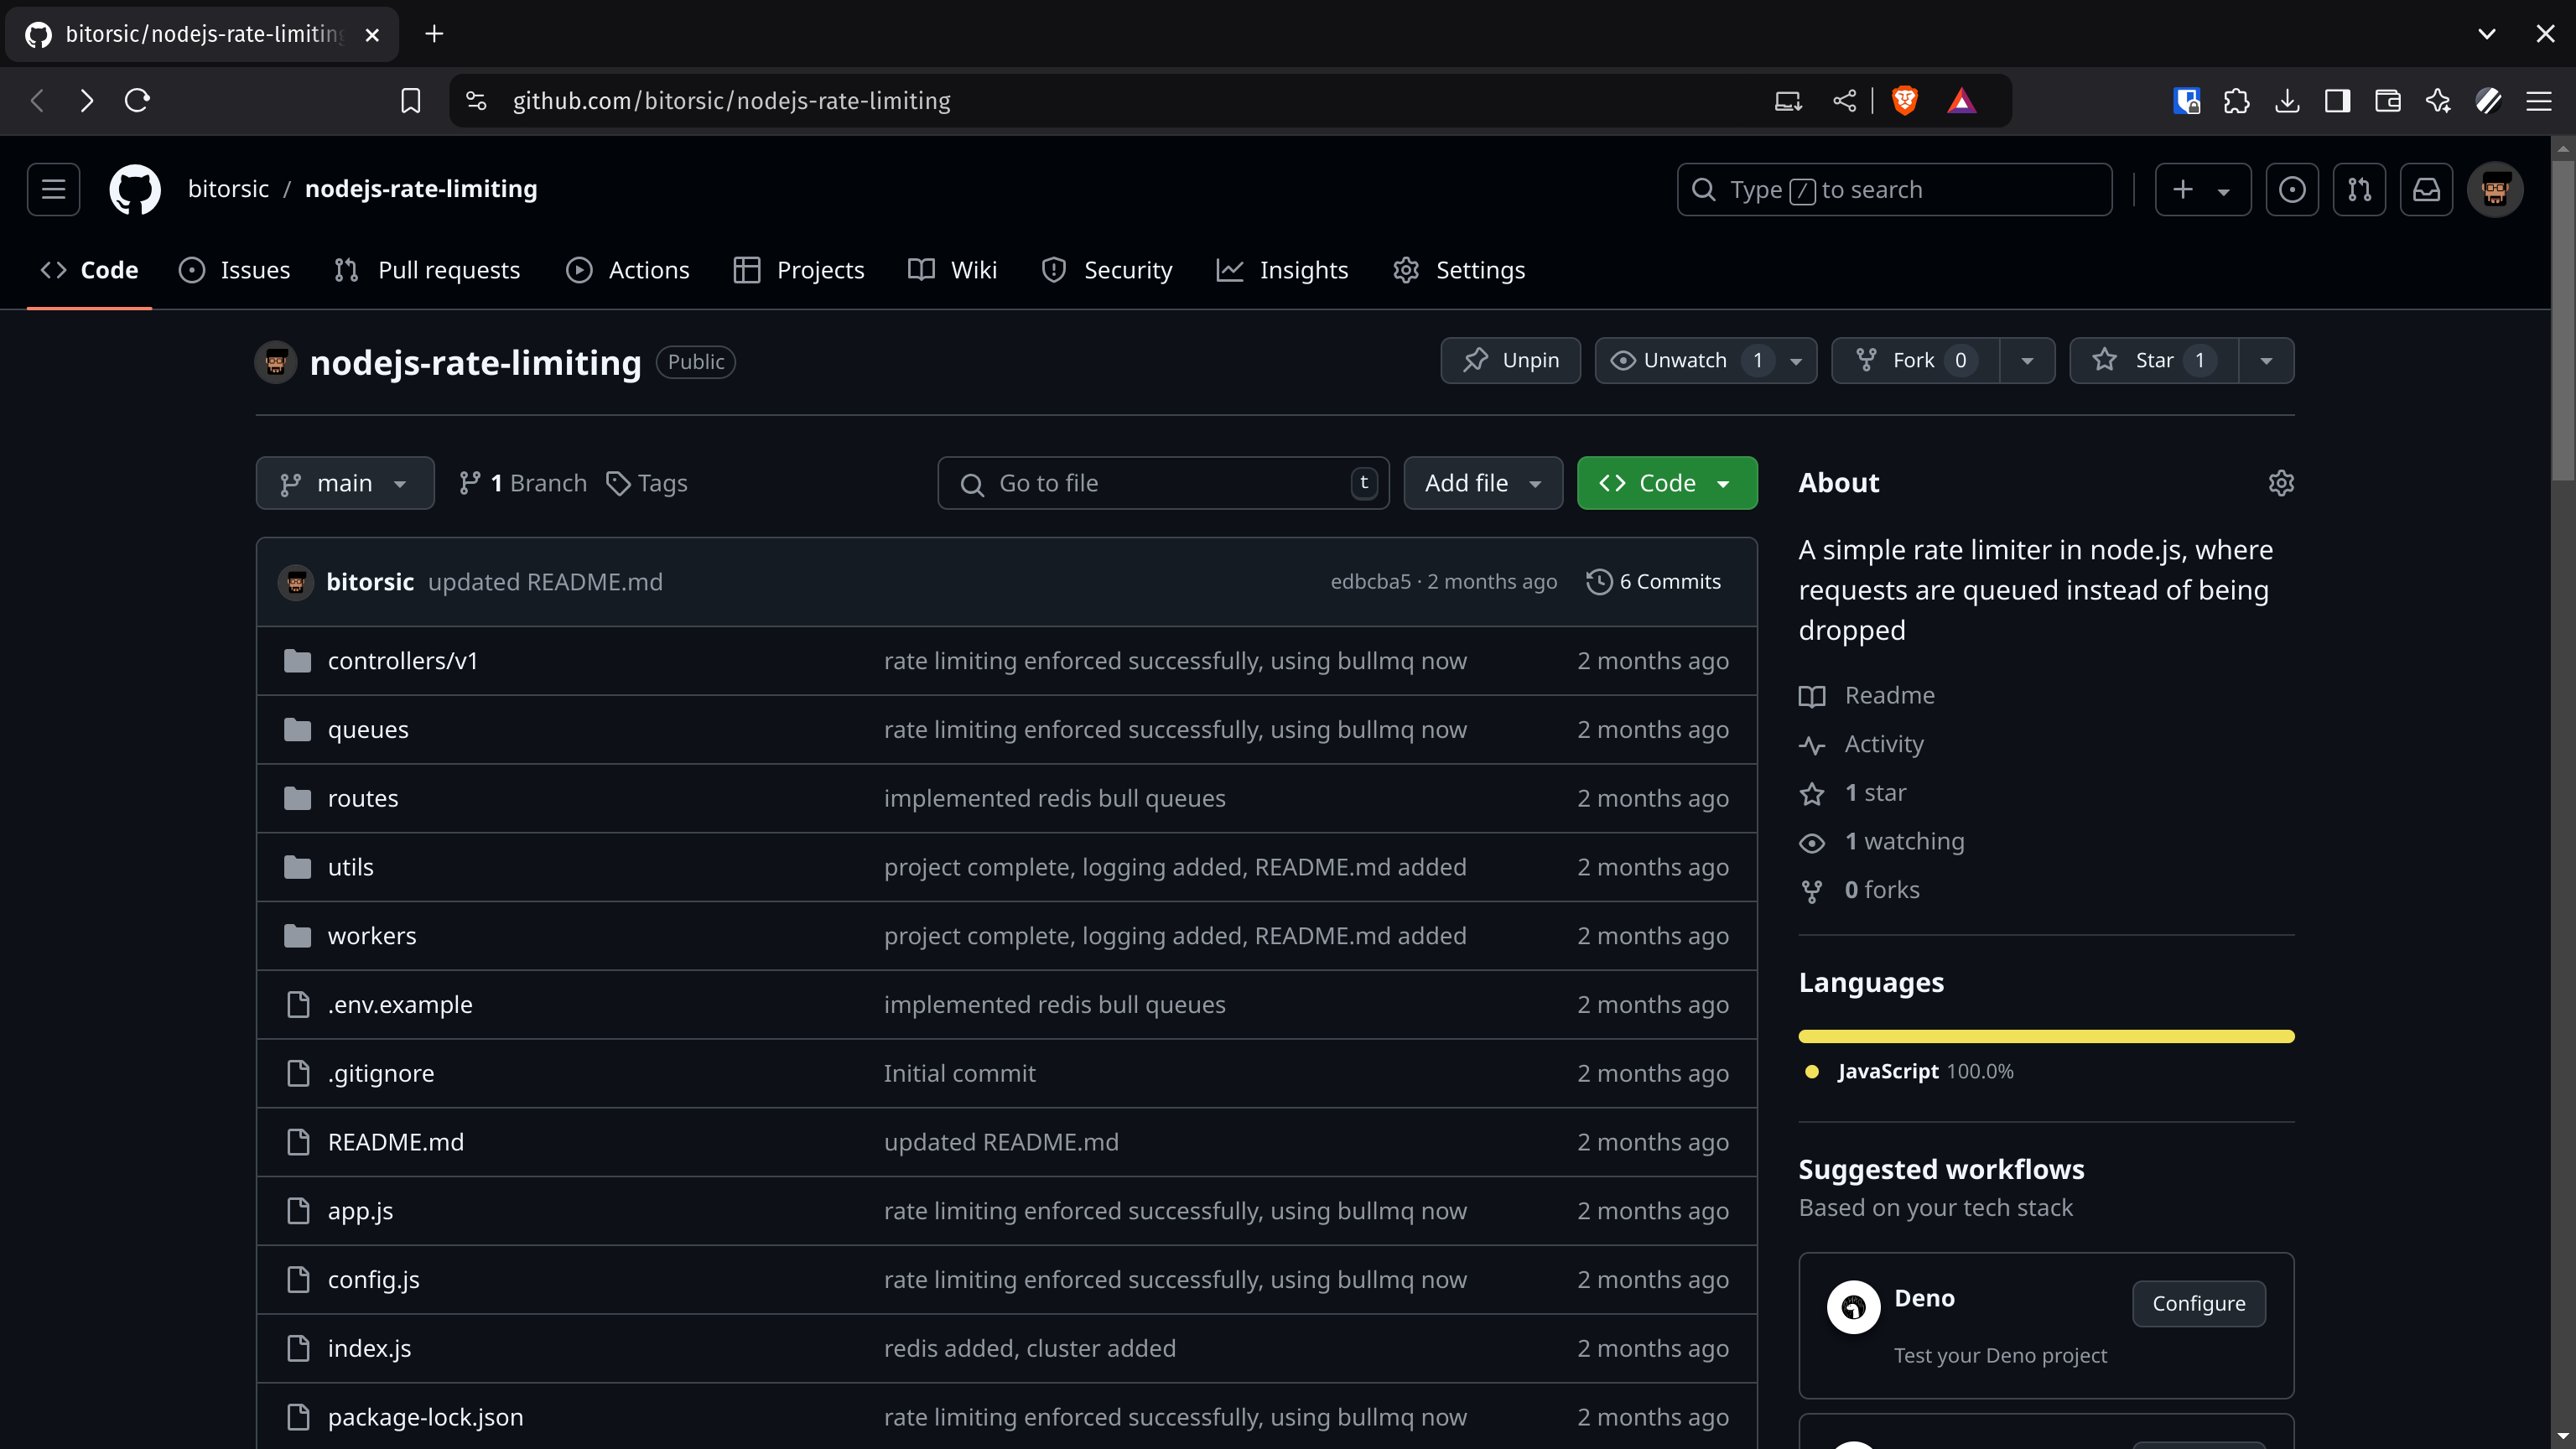
Task: Click the About section settings gear
Action: [x=2280, y=483]
